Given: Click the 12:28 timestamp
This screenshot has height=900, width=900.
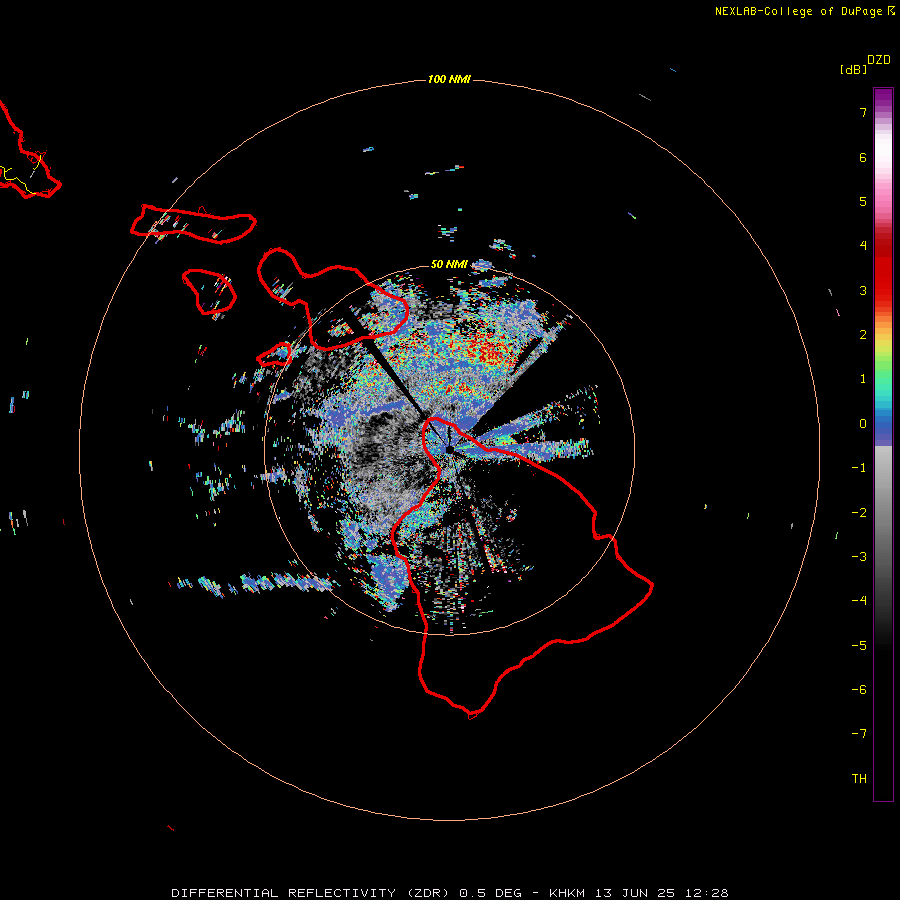Looking at the screenshot, I should (x=707, y=893).
